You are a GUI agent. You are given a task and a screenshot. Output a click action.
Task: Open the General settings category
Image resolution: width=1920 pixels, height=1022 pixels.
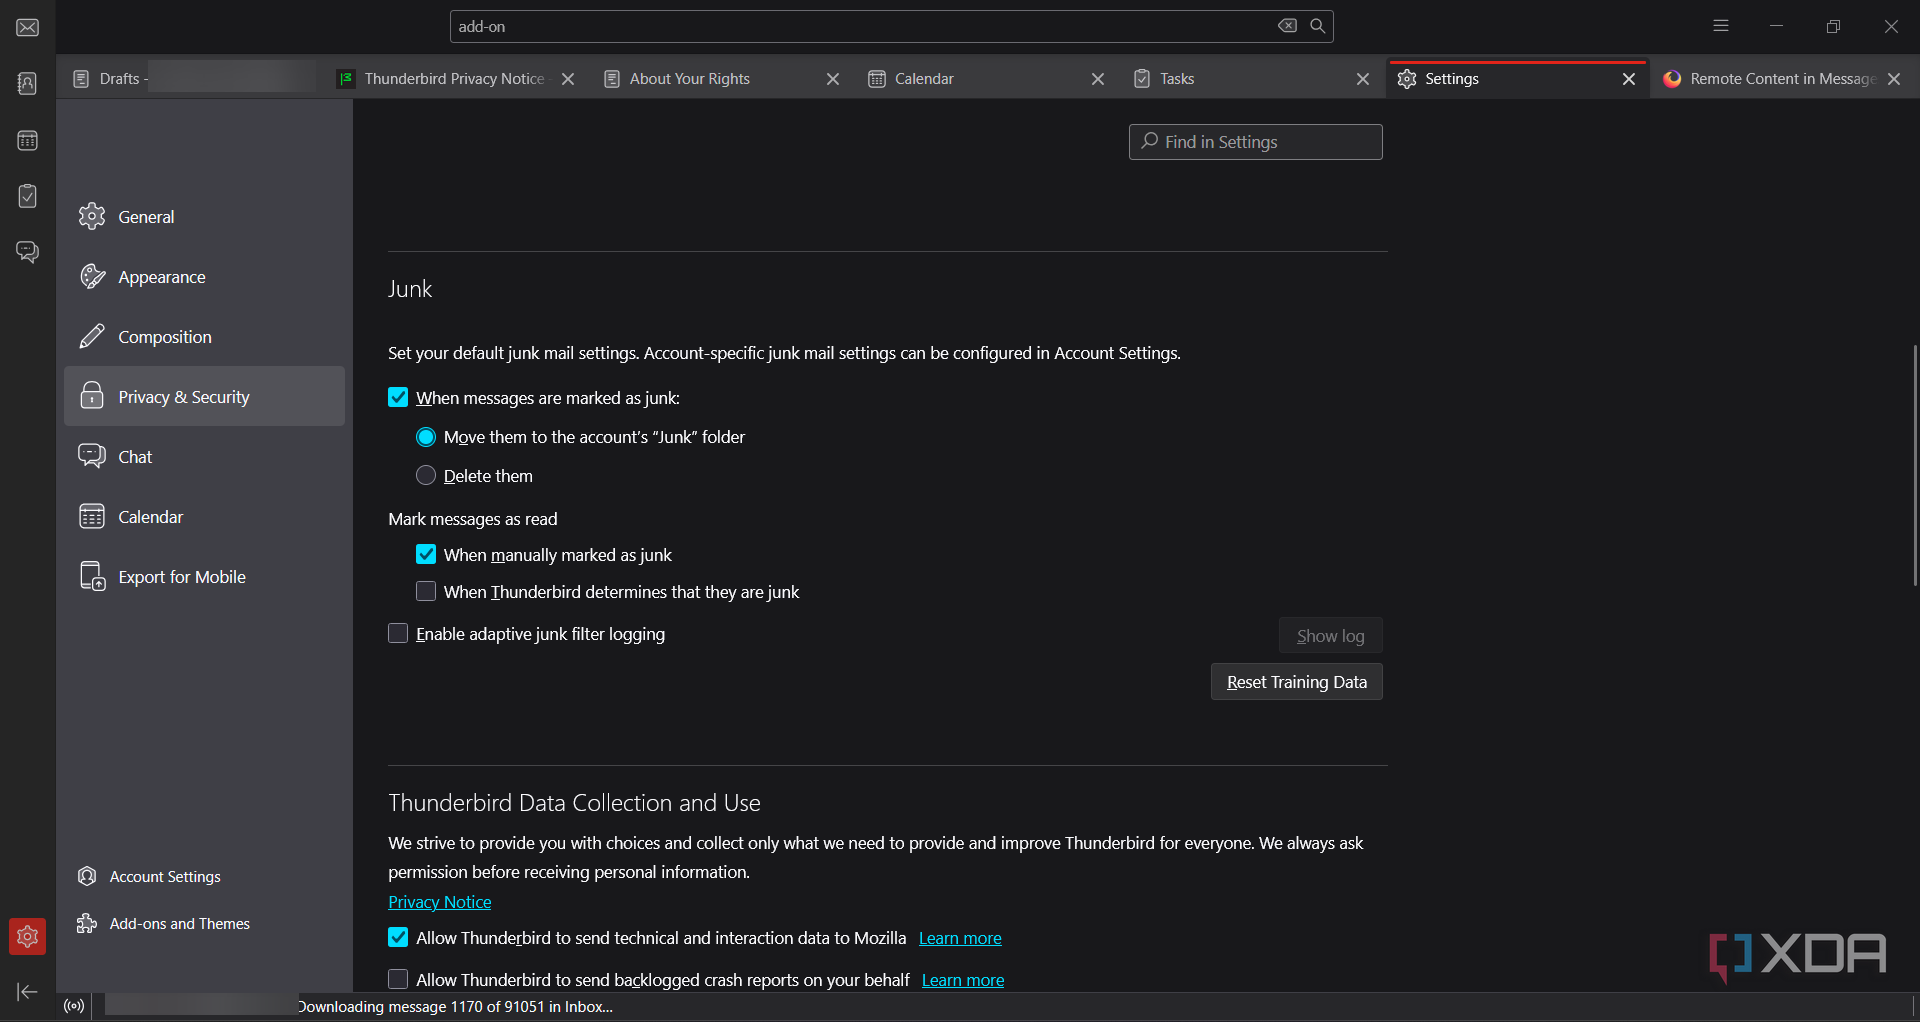pyautogui.click(x=204, y=216)
